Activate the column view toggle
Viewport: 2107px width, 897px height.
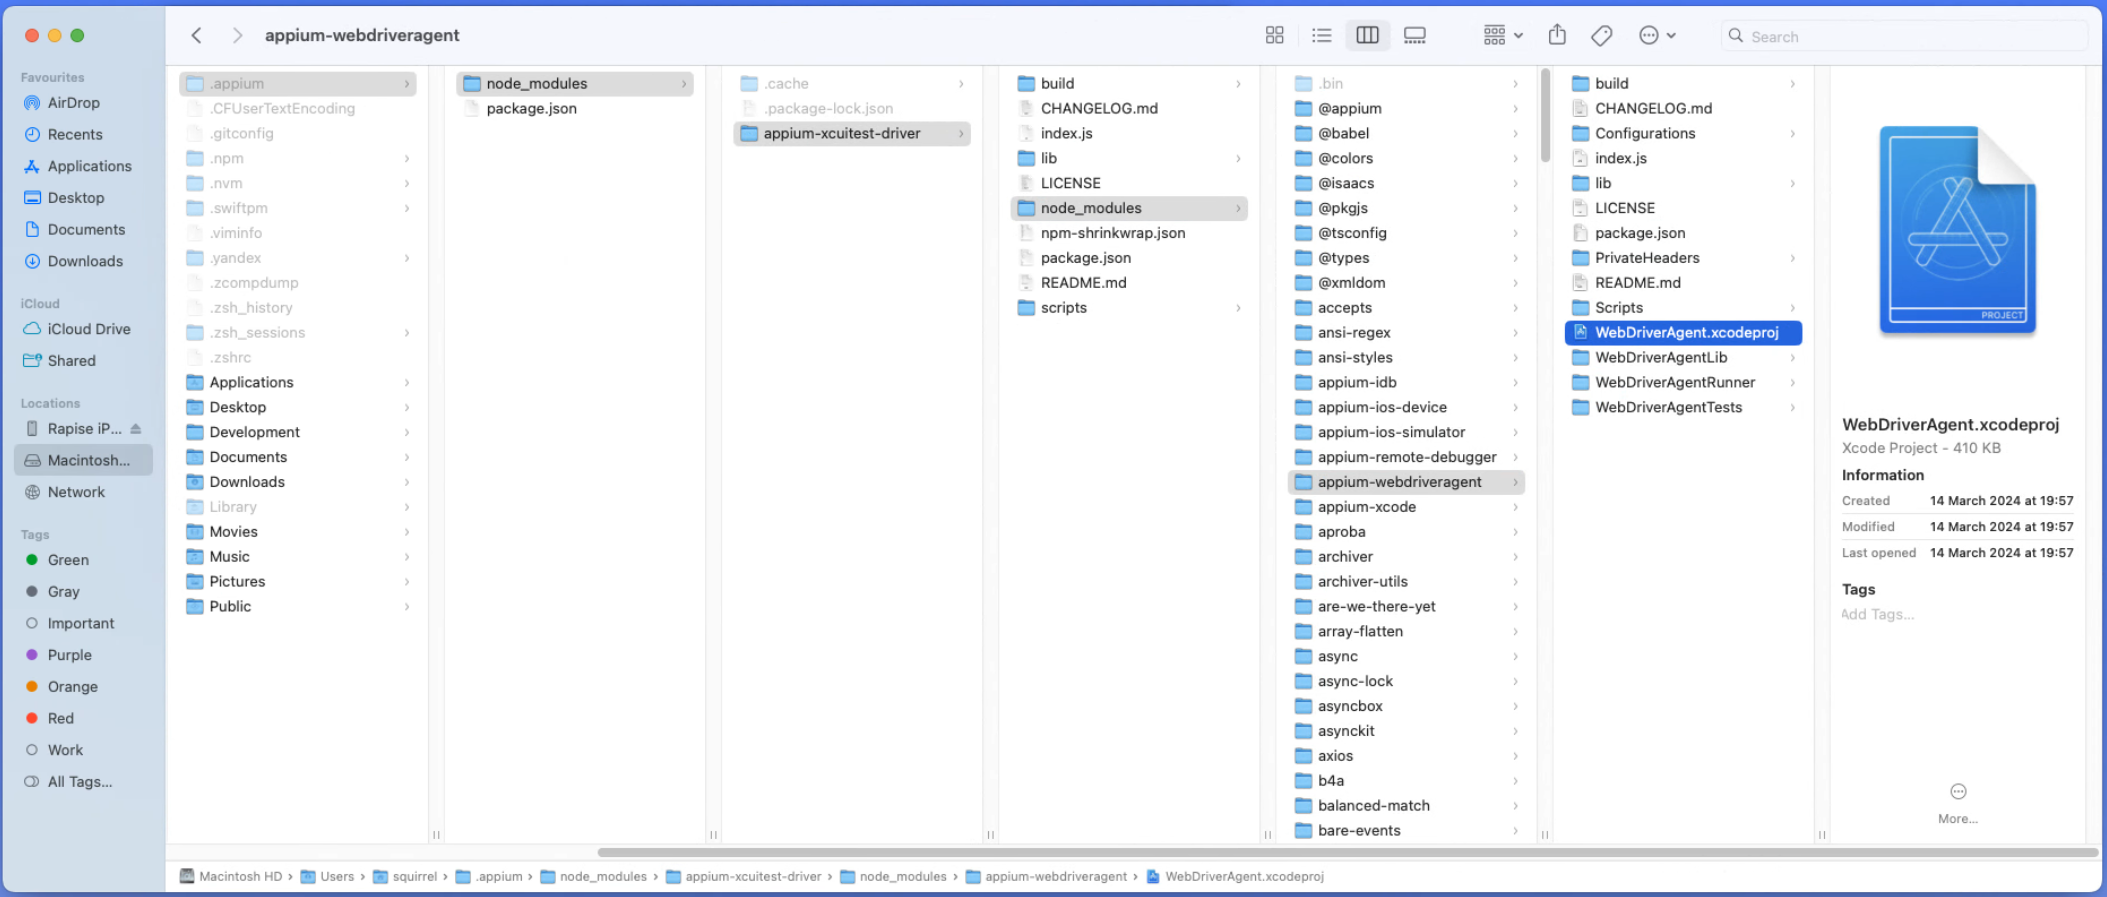(x=1367, y=35)
